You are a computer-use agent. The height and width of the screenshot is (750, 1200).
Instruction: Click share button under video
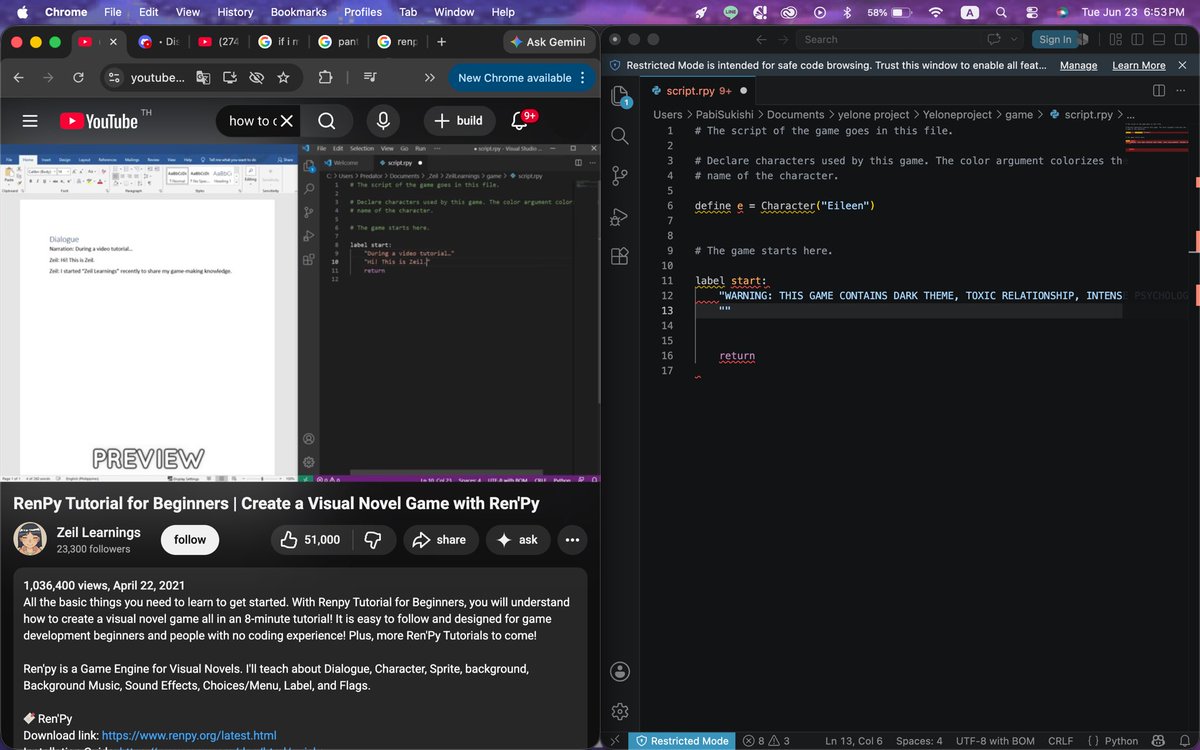pos(440,540)
